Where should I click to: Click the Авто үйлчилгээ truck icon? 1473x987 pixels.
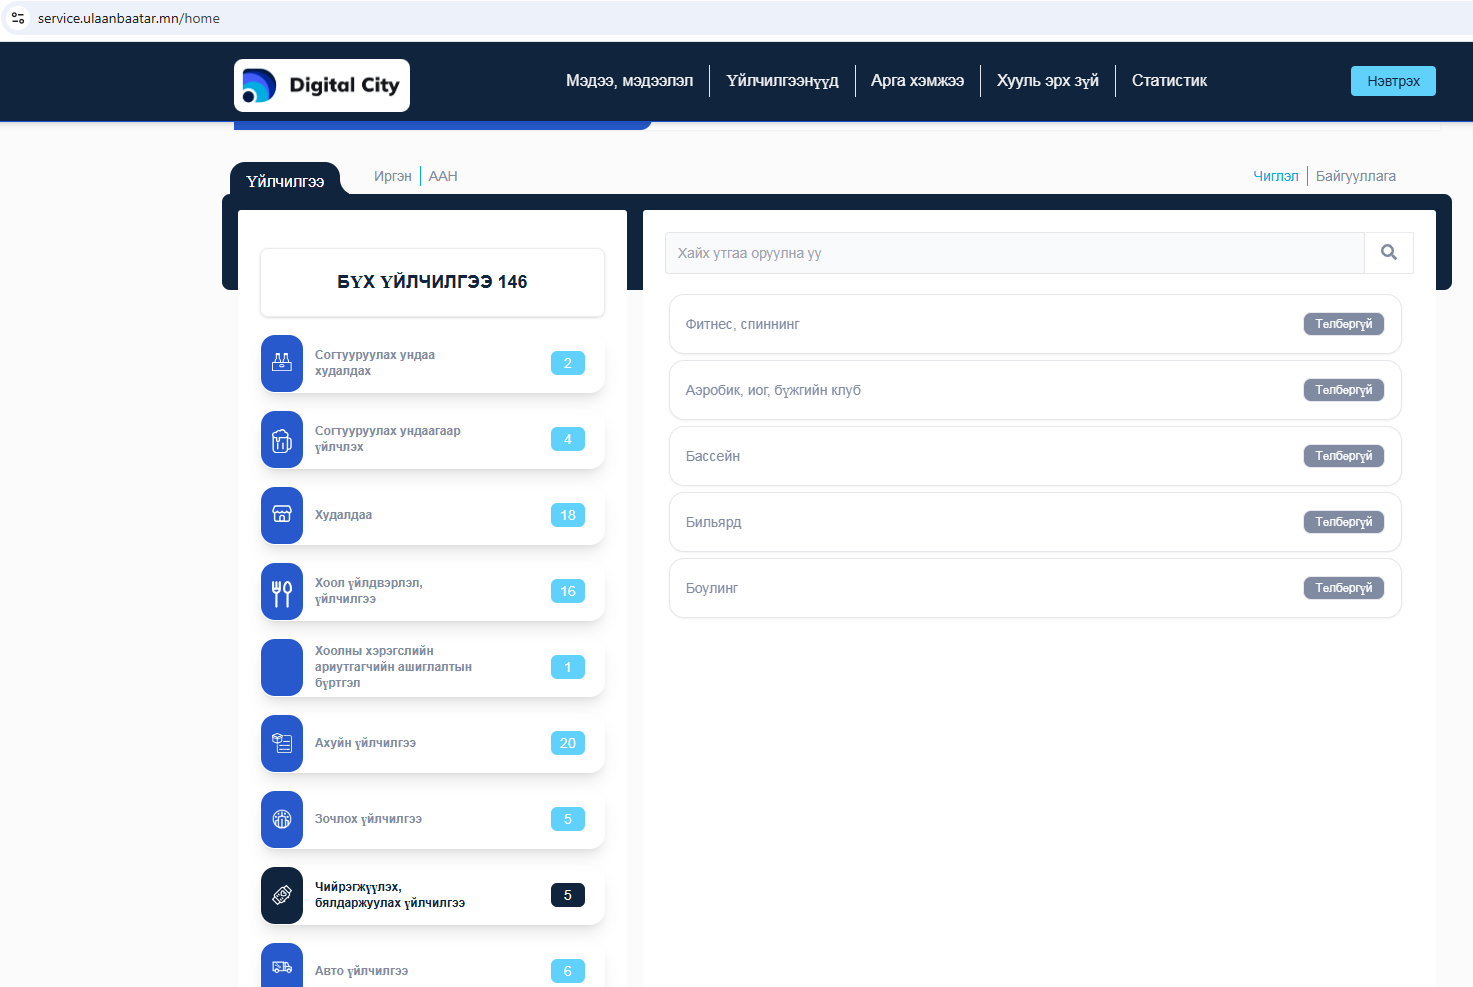(282, 968)
